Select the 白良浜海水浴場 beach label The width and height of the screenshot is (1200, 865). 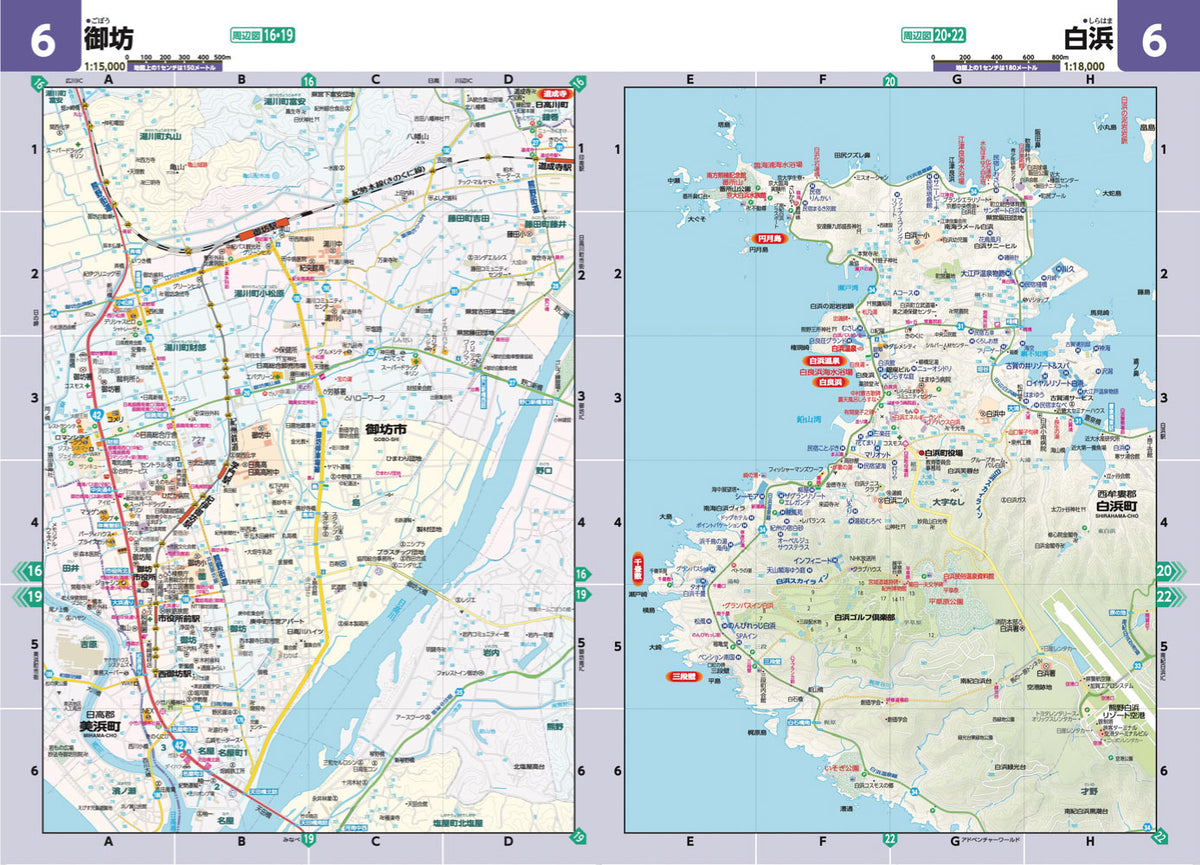coord(826,371)
